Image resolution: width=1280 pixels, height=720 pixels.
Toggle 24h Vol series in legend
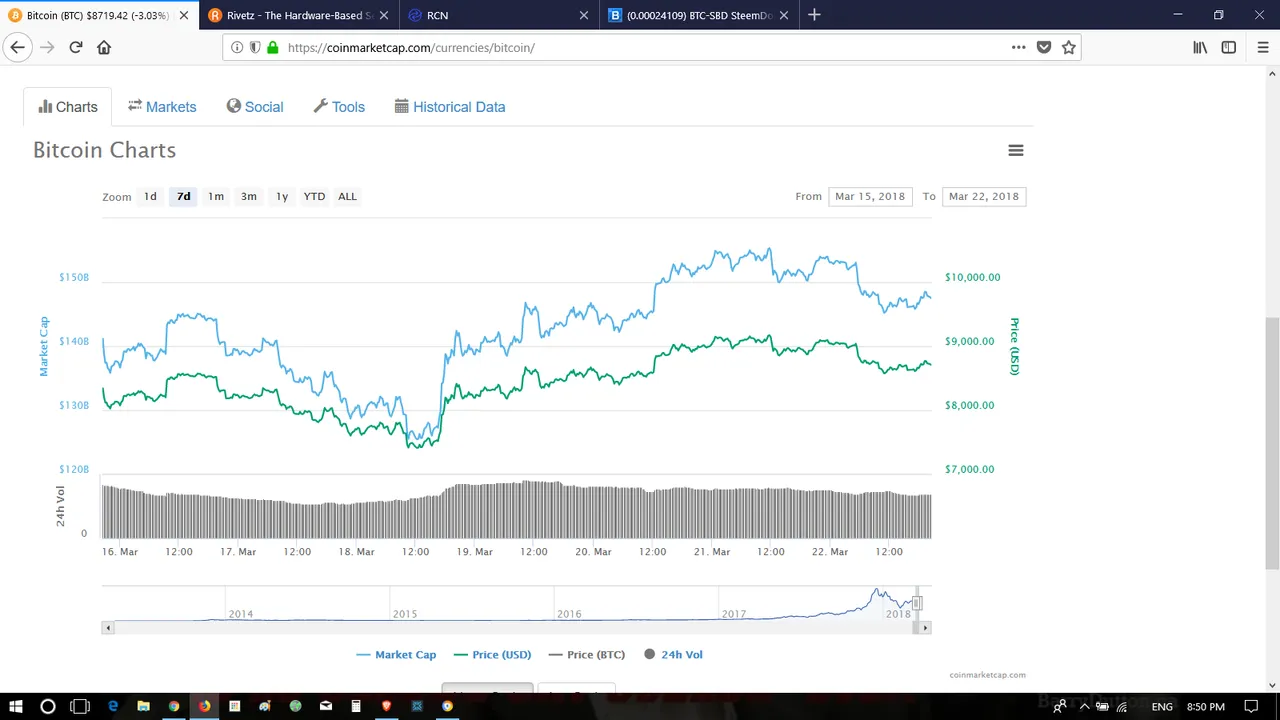click(673, 654)
